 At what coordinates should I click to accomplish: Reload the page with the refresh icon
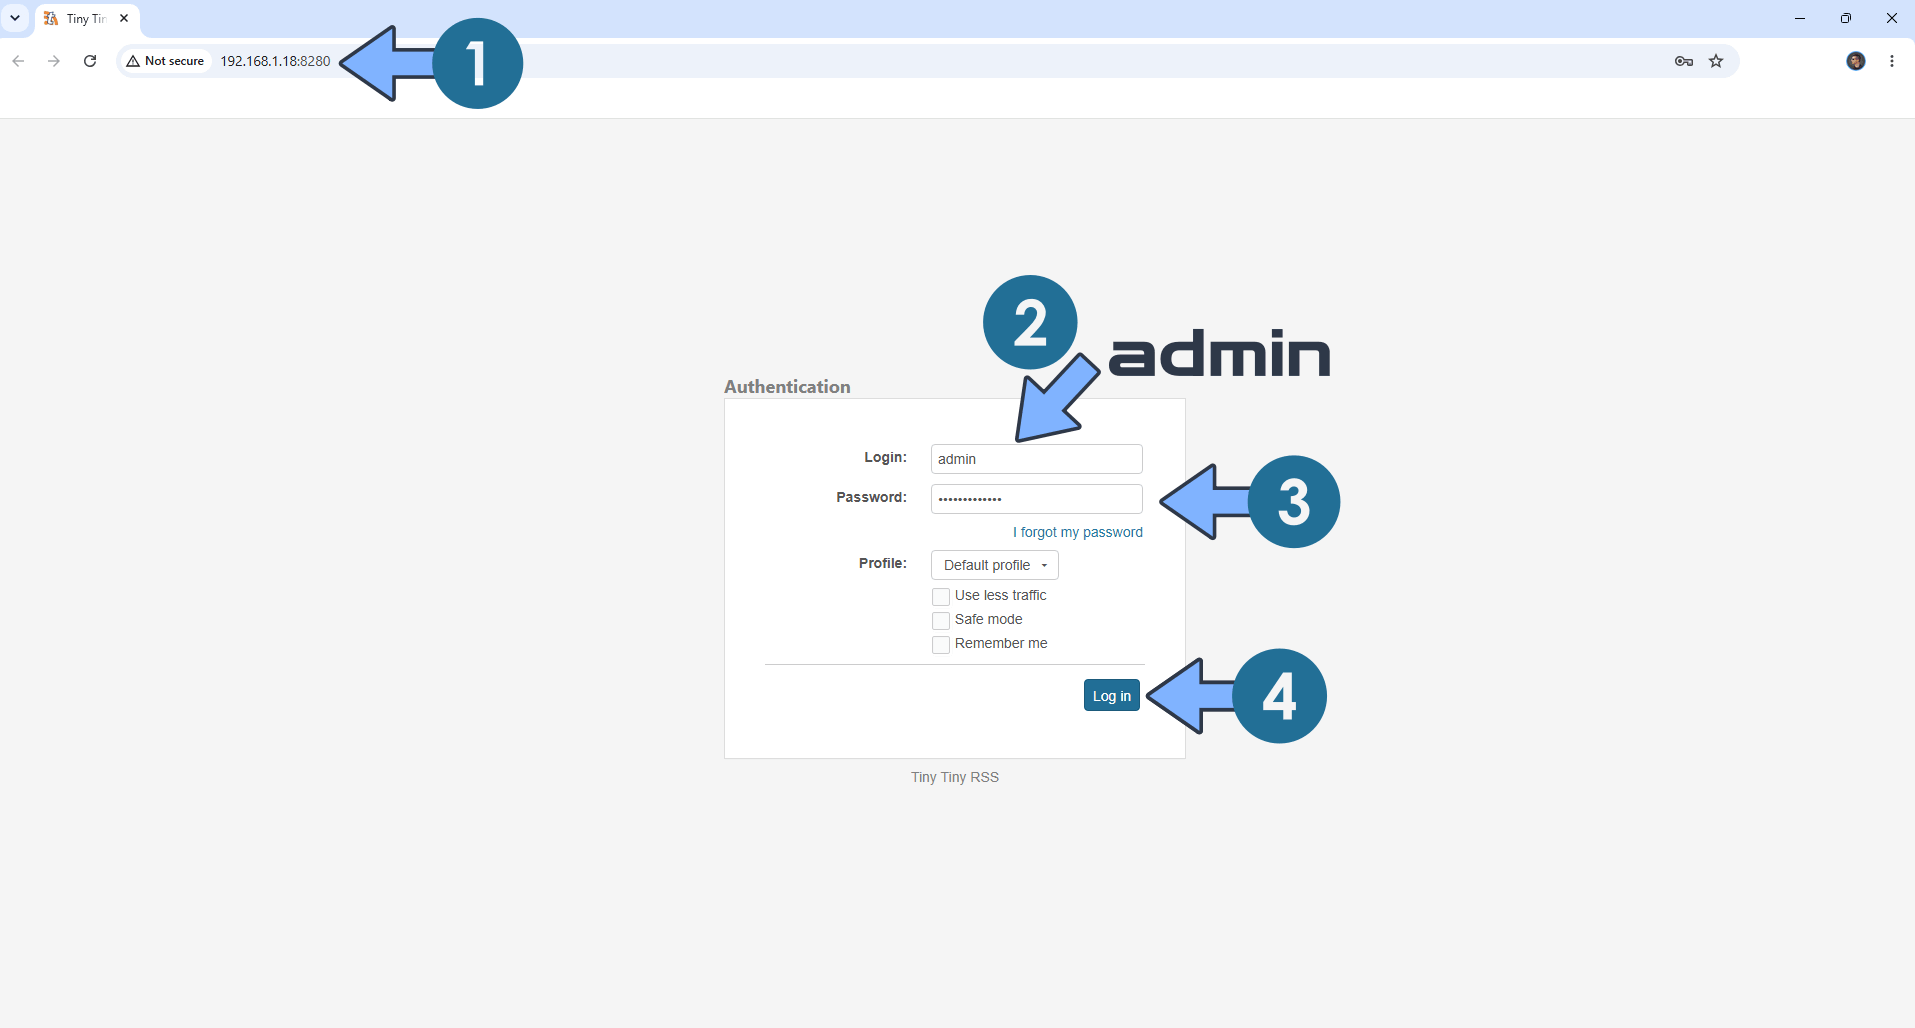[90, 61]
